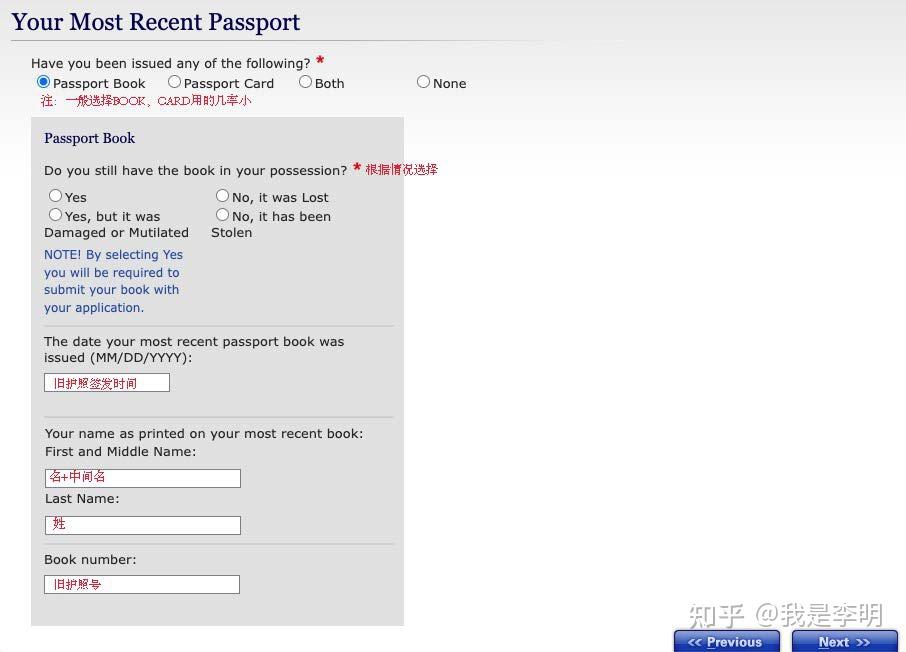
Task: Select the Passport Card radio option
Action: coord(174,82)
